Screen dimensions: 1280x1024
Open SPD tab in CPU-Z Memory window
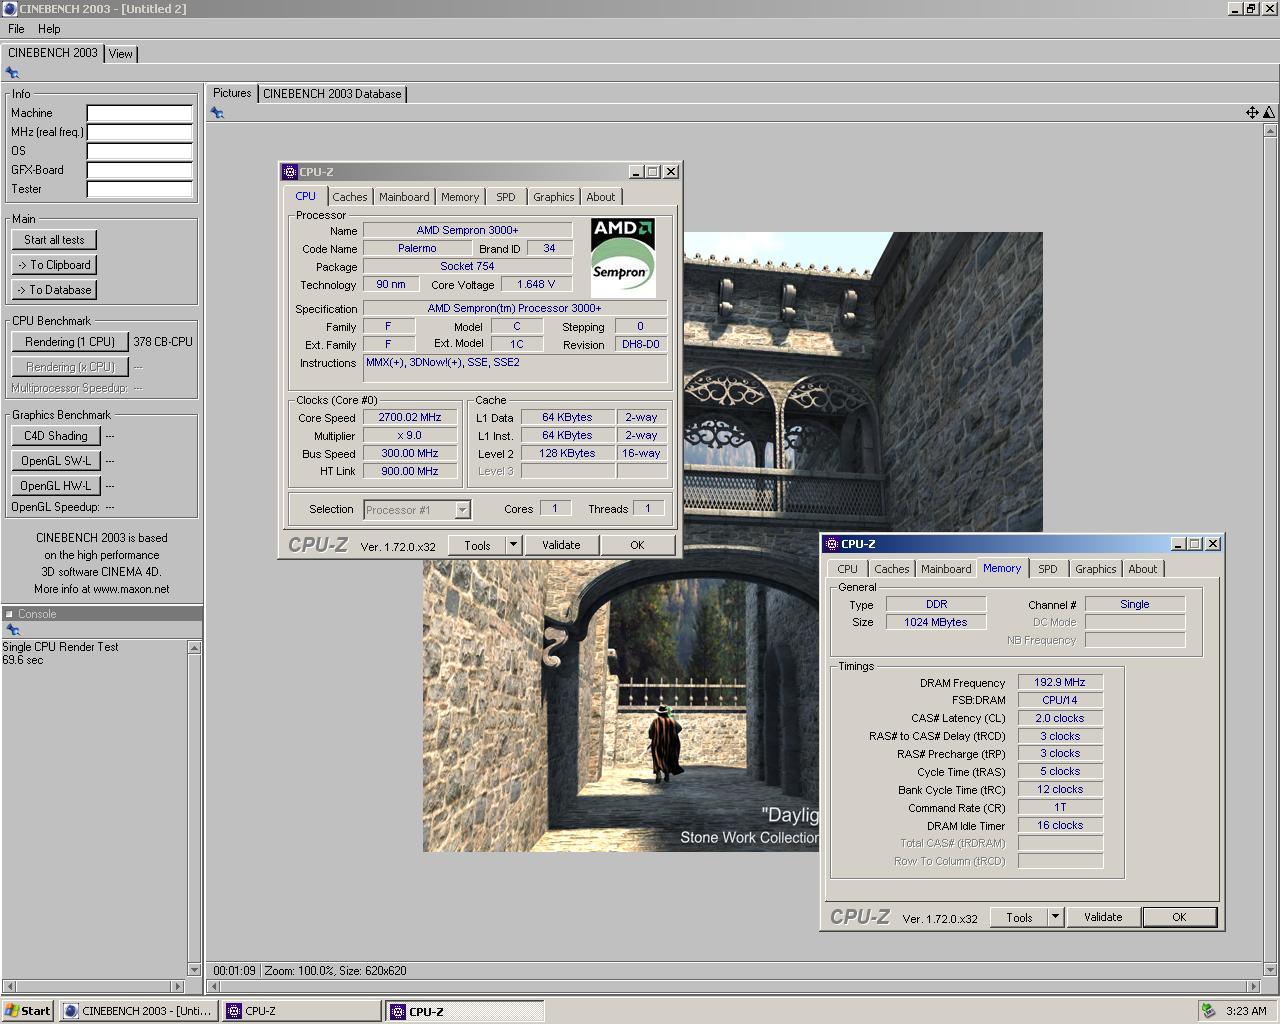click(1048, 569)
